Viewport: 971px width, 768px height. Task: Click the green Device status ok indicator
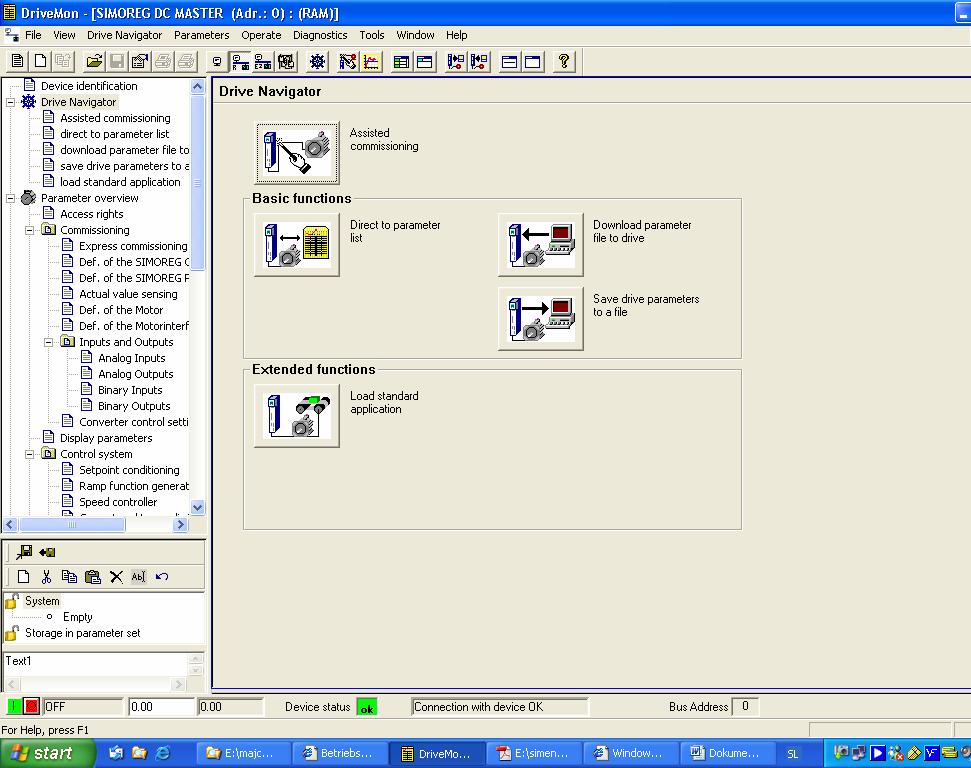367,707
